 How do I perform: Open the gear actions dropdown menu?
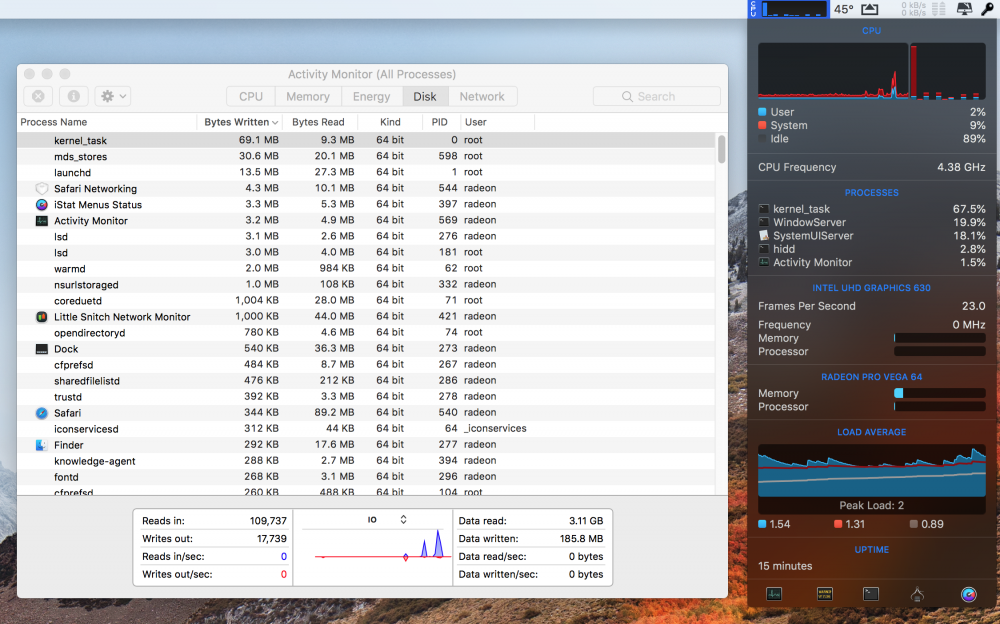113,96
